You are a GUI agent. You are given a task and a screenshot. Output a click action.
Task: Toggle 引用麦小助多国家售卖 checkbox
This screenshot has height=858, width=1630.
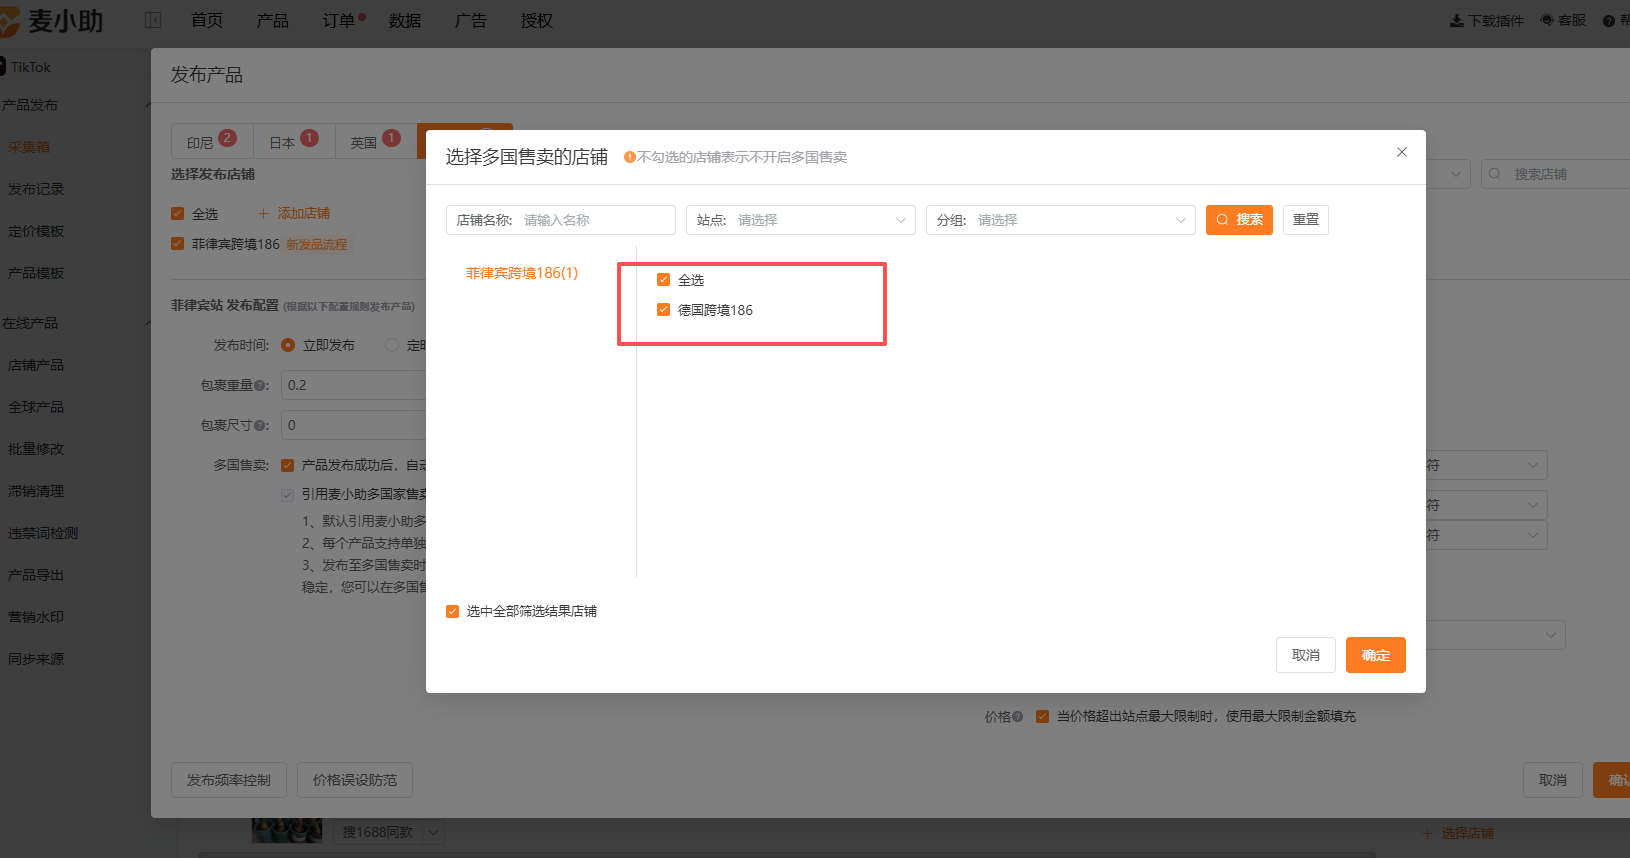pos(288,495)
